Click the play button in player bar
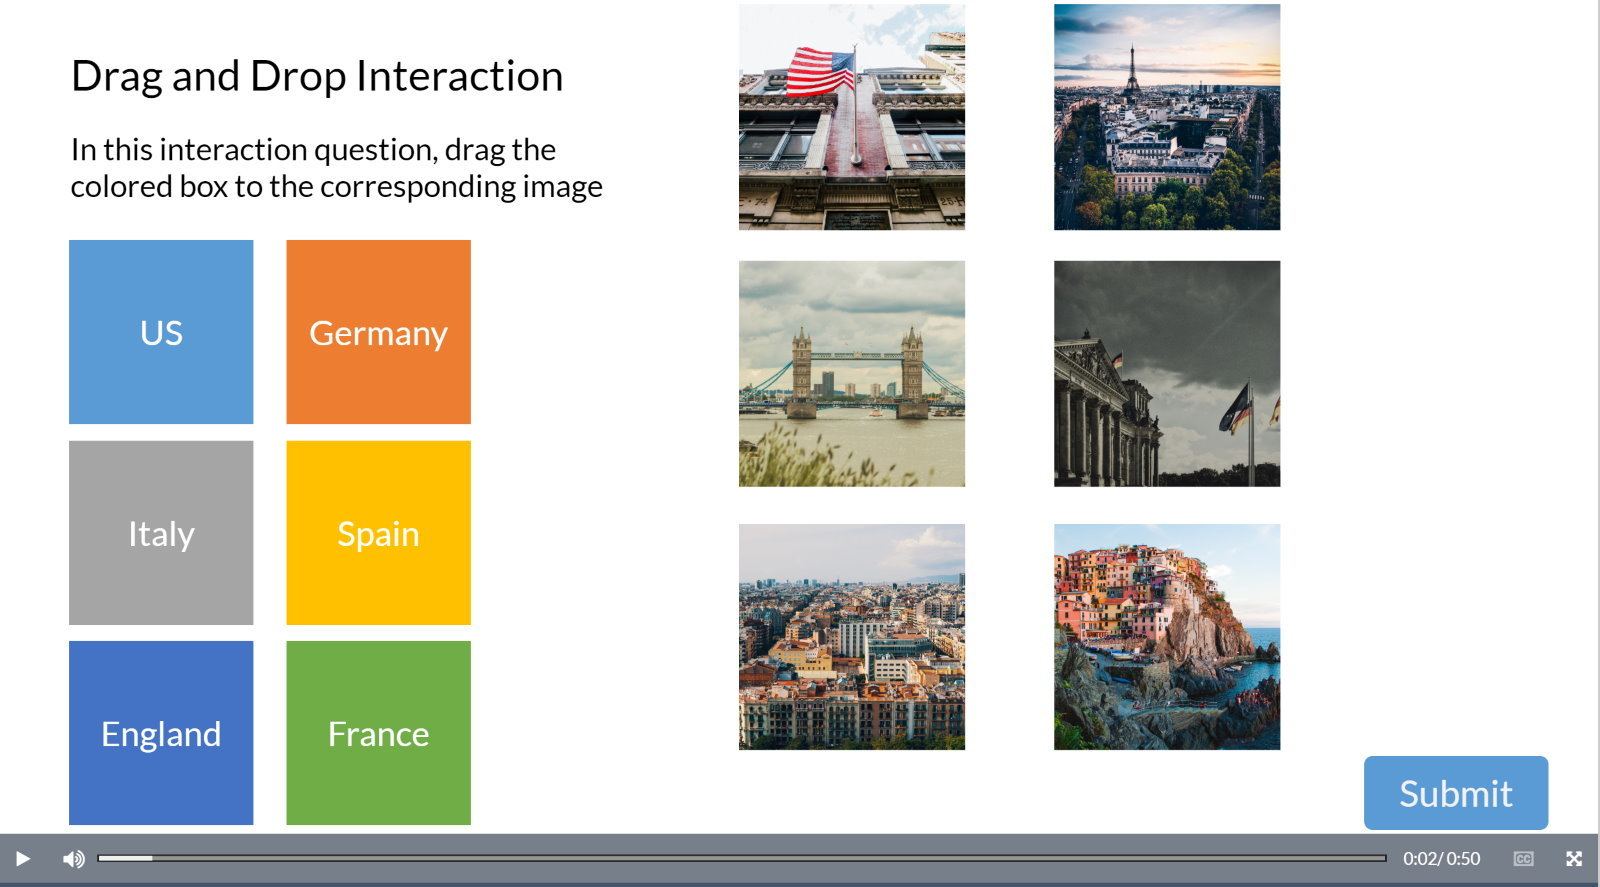The height and width of the screenshot is (887, 1600). (x=22, y=859)
